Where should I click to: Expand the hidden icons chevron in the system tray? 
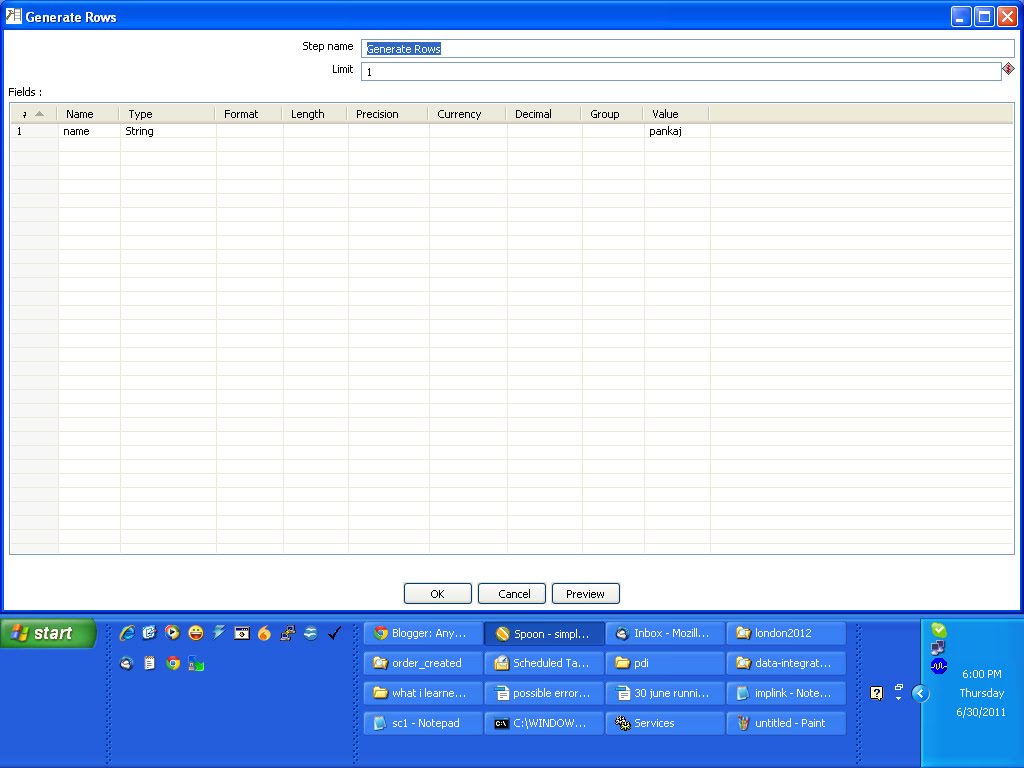point(920,693)
